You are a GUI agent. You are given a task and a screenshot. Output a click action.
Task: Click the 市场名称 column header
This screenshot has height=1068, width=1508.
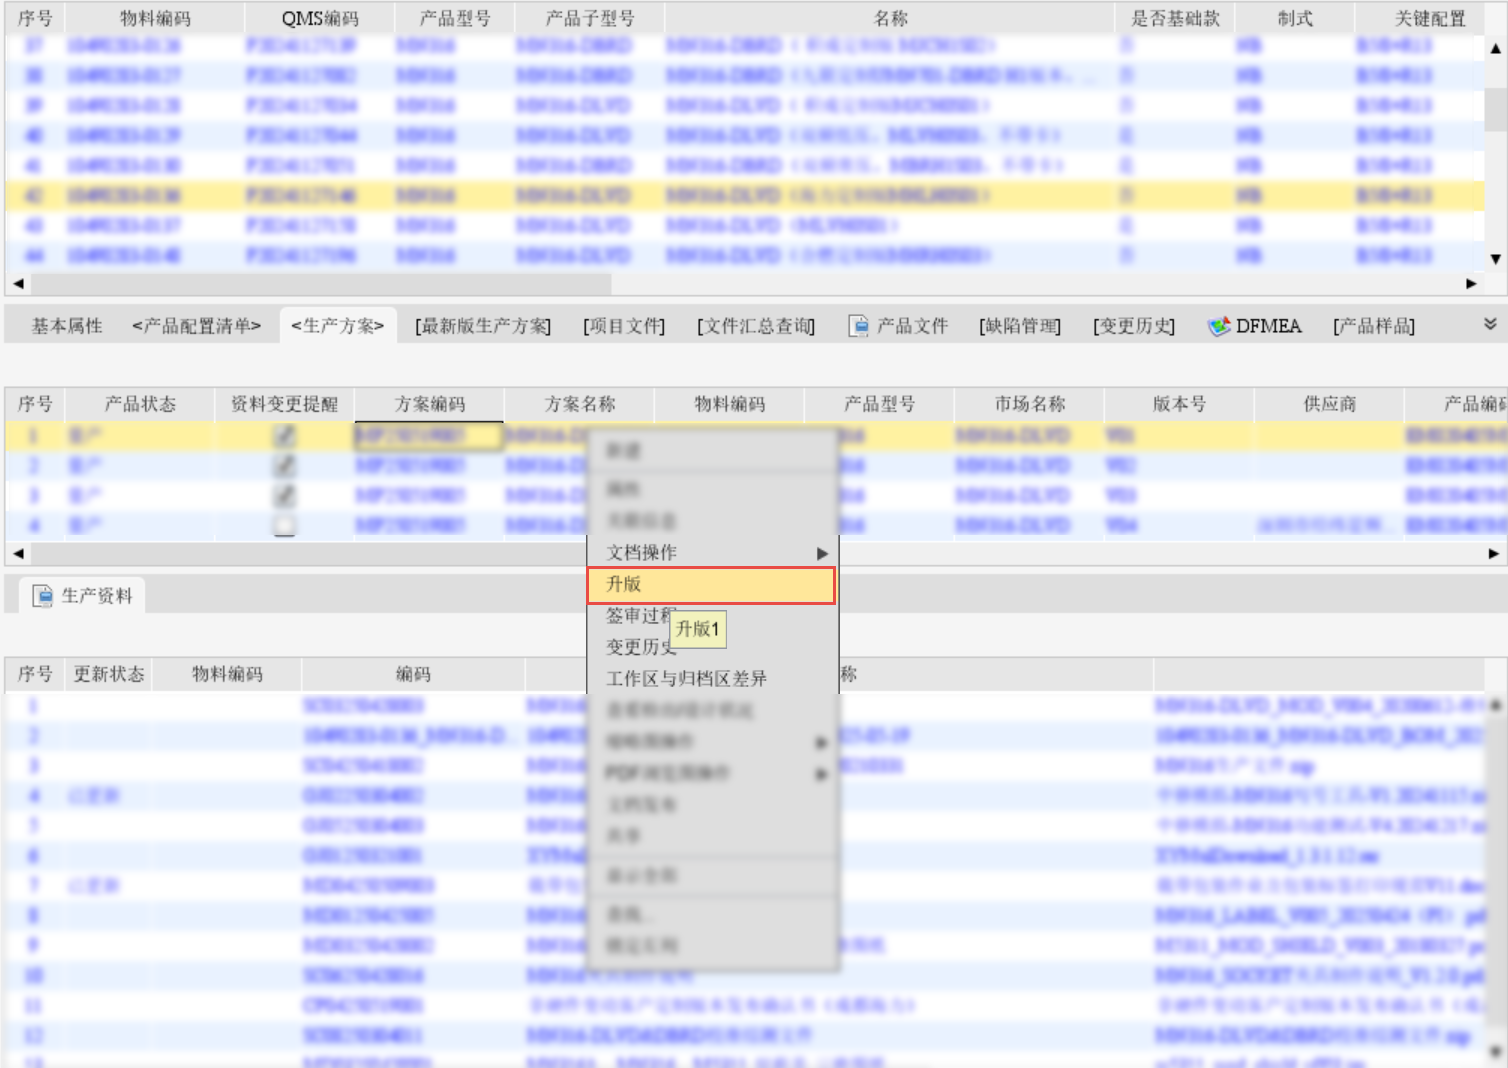(x=1030, y=404)
